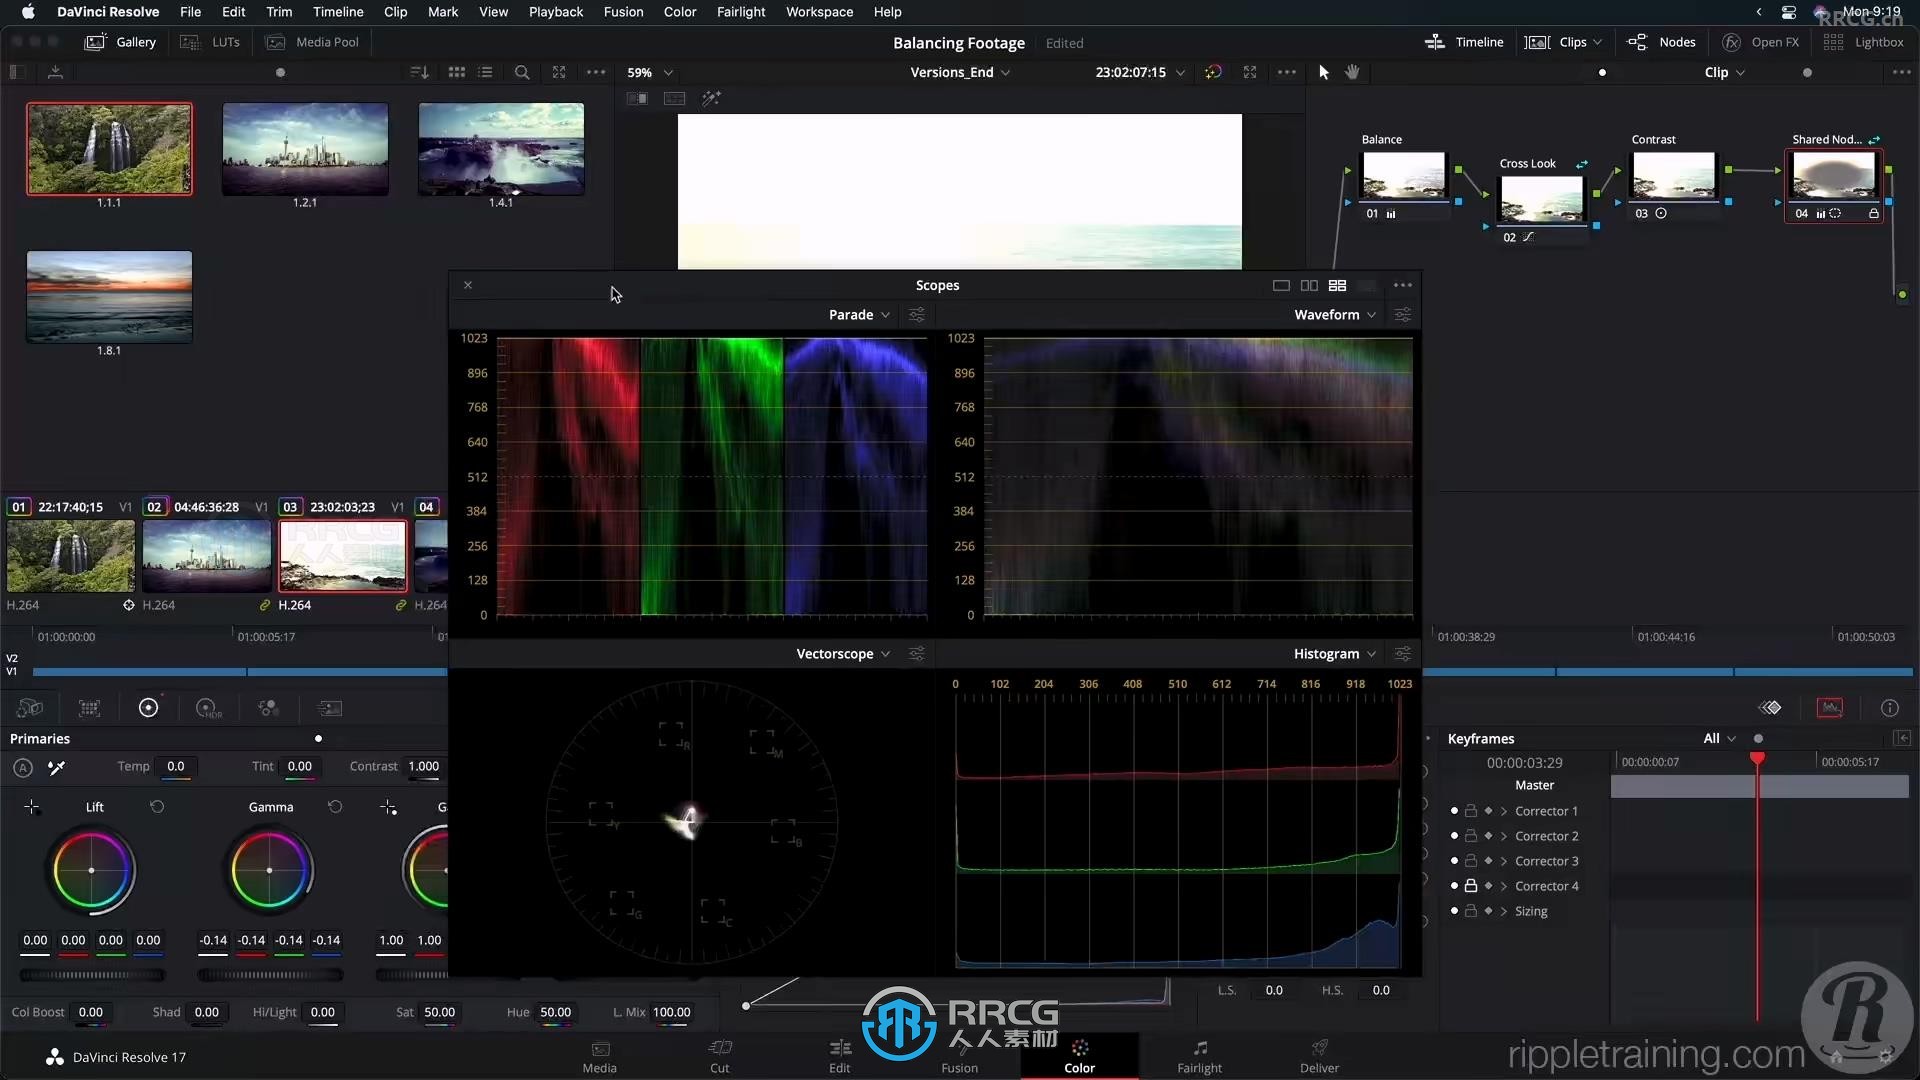1920x1080 pixels.
Task: Open the Playback menu
Action: [555, 12]
